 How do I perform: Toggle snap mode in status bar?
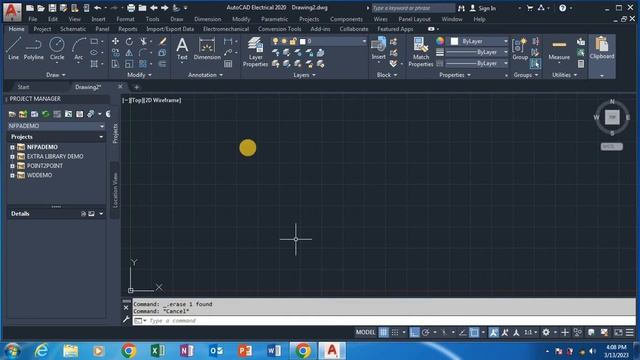395,333
